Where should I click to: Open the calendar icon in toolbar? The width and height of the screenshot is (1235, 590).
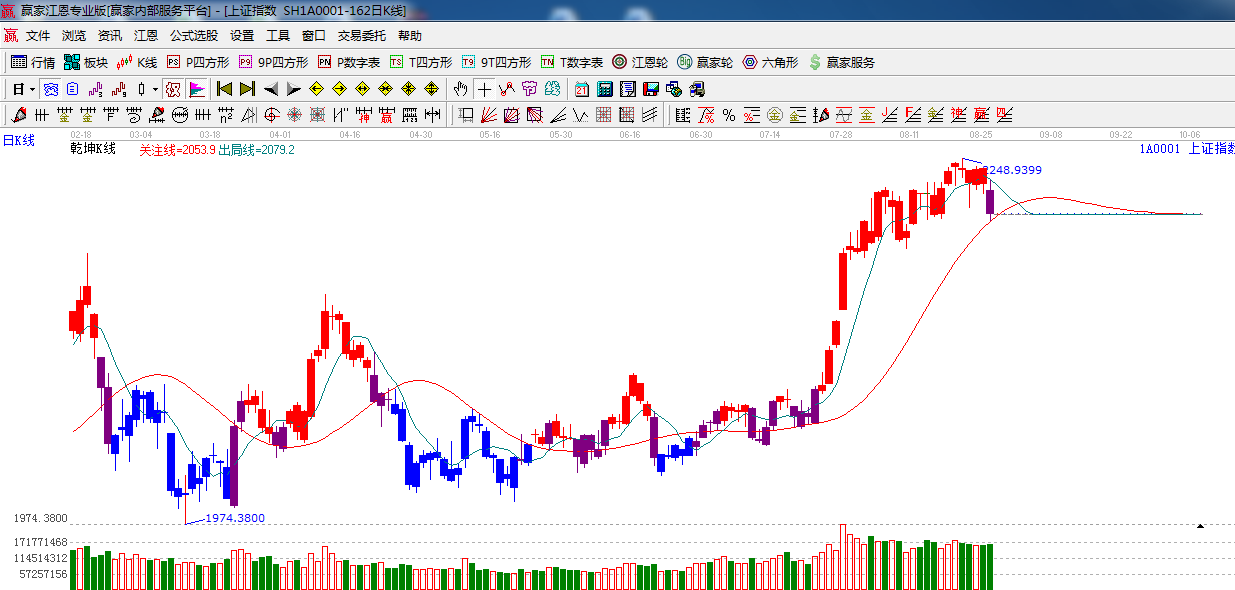tap(581, 89)
